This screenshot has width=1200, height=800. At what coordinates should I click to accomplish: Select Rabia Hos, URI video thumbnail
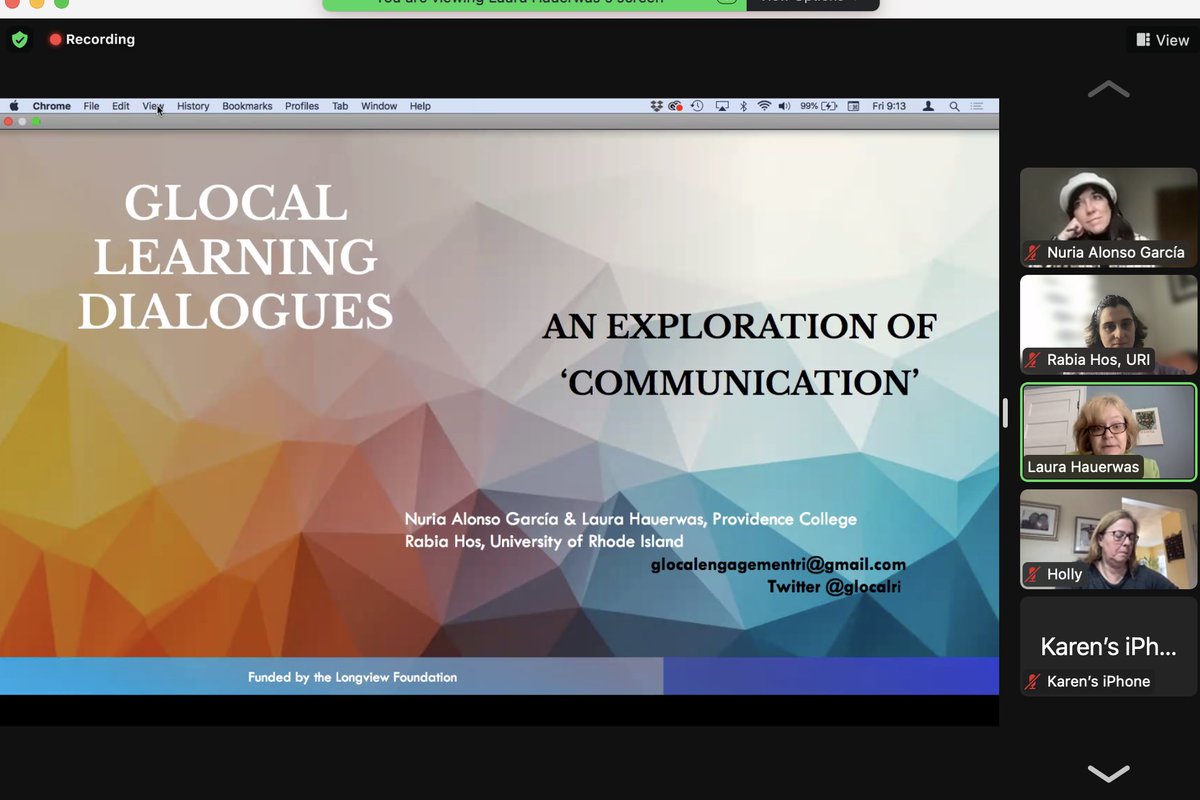coord(1108,325)
